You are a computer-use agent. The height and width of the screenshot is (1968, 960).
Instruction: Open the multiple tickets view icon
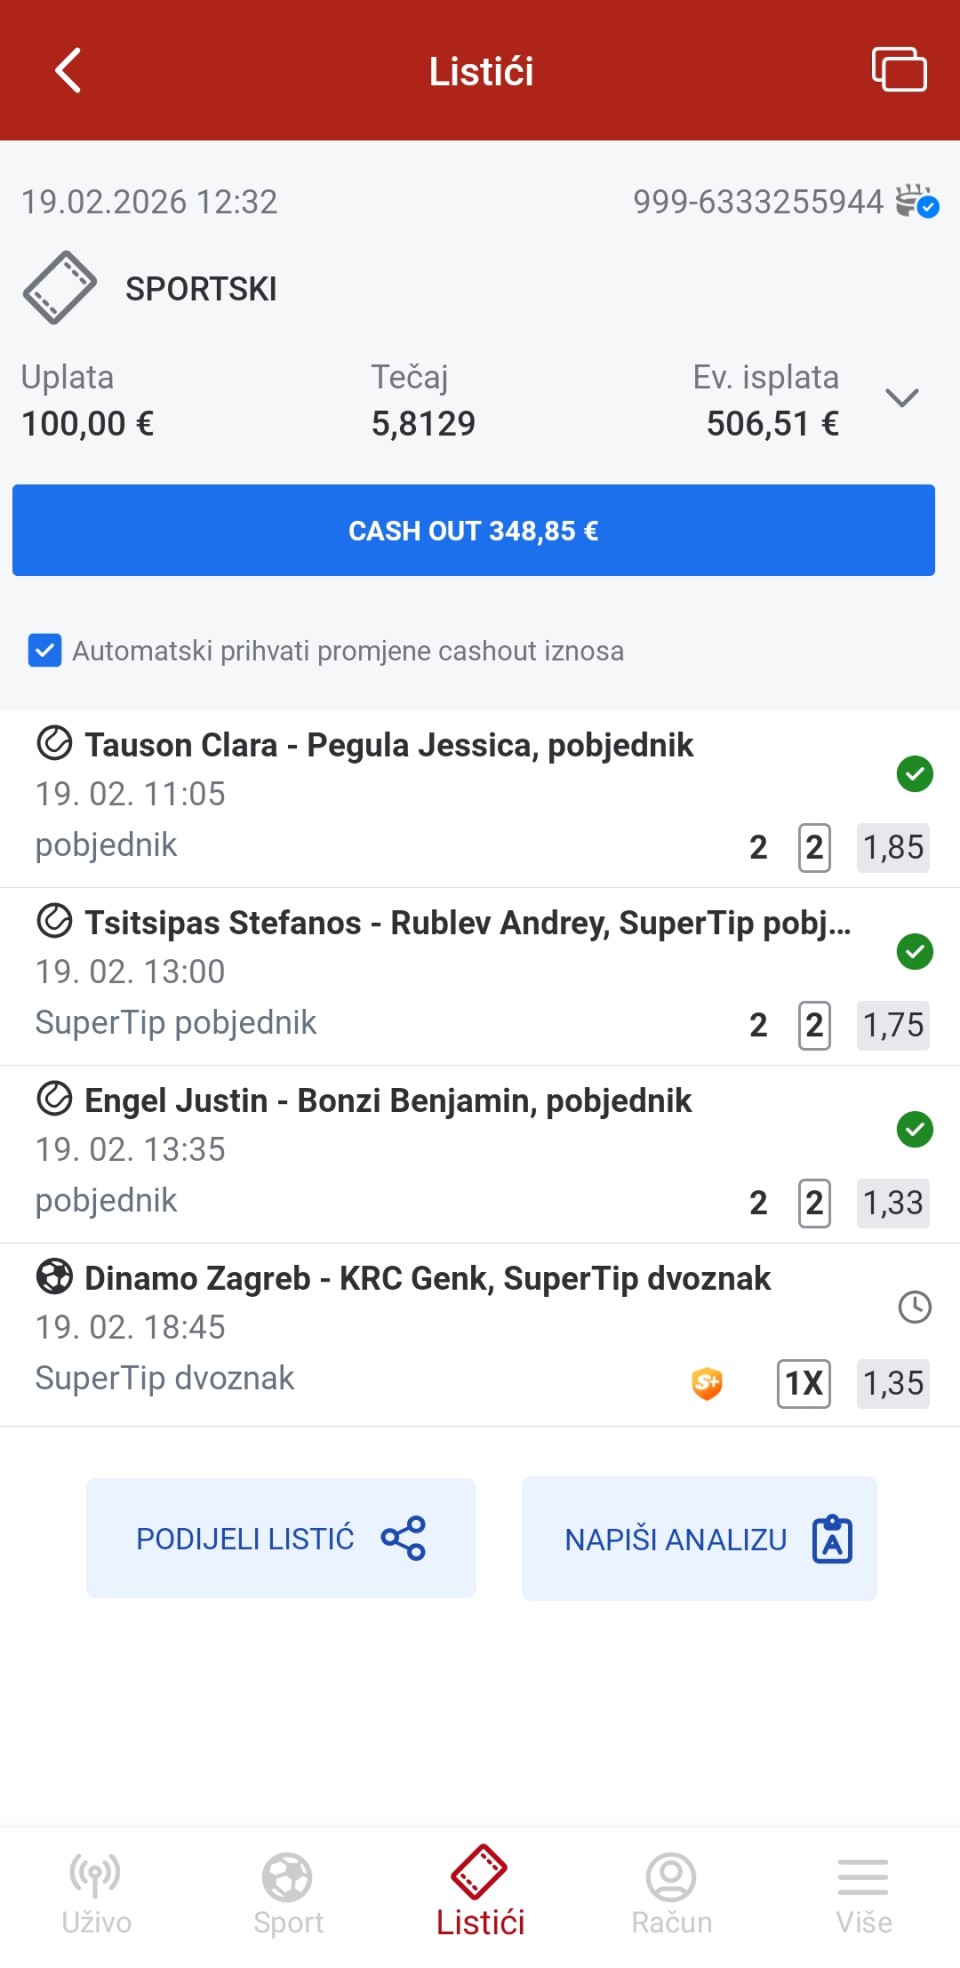[898, 70]
